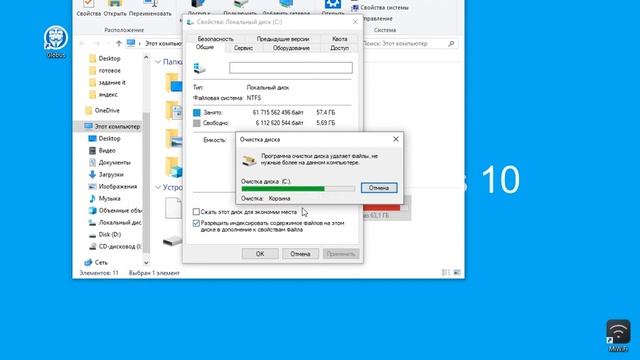Click the up-one-level arrow in Explorer
This screenshot has width=640, height=360.
(119, 43)
